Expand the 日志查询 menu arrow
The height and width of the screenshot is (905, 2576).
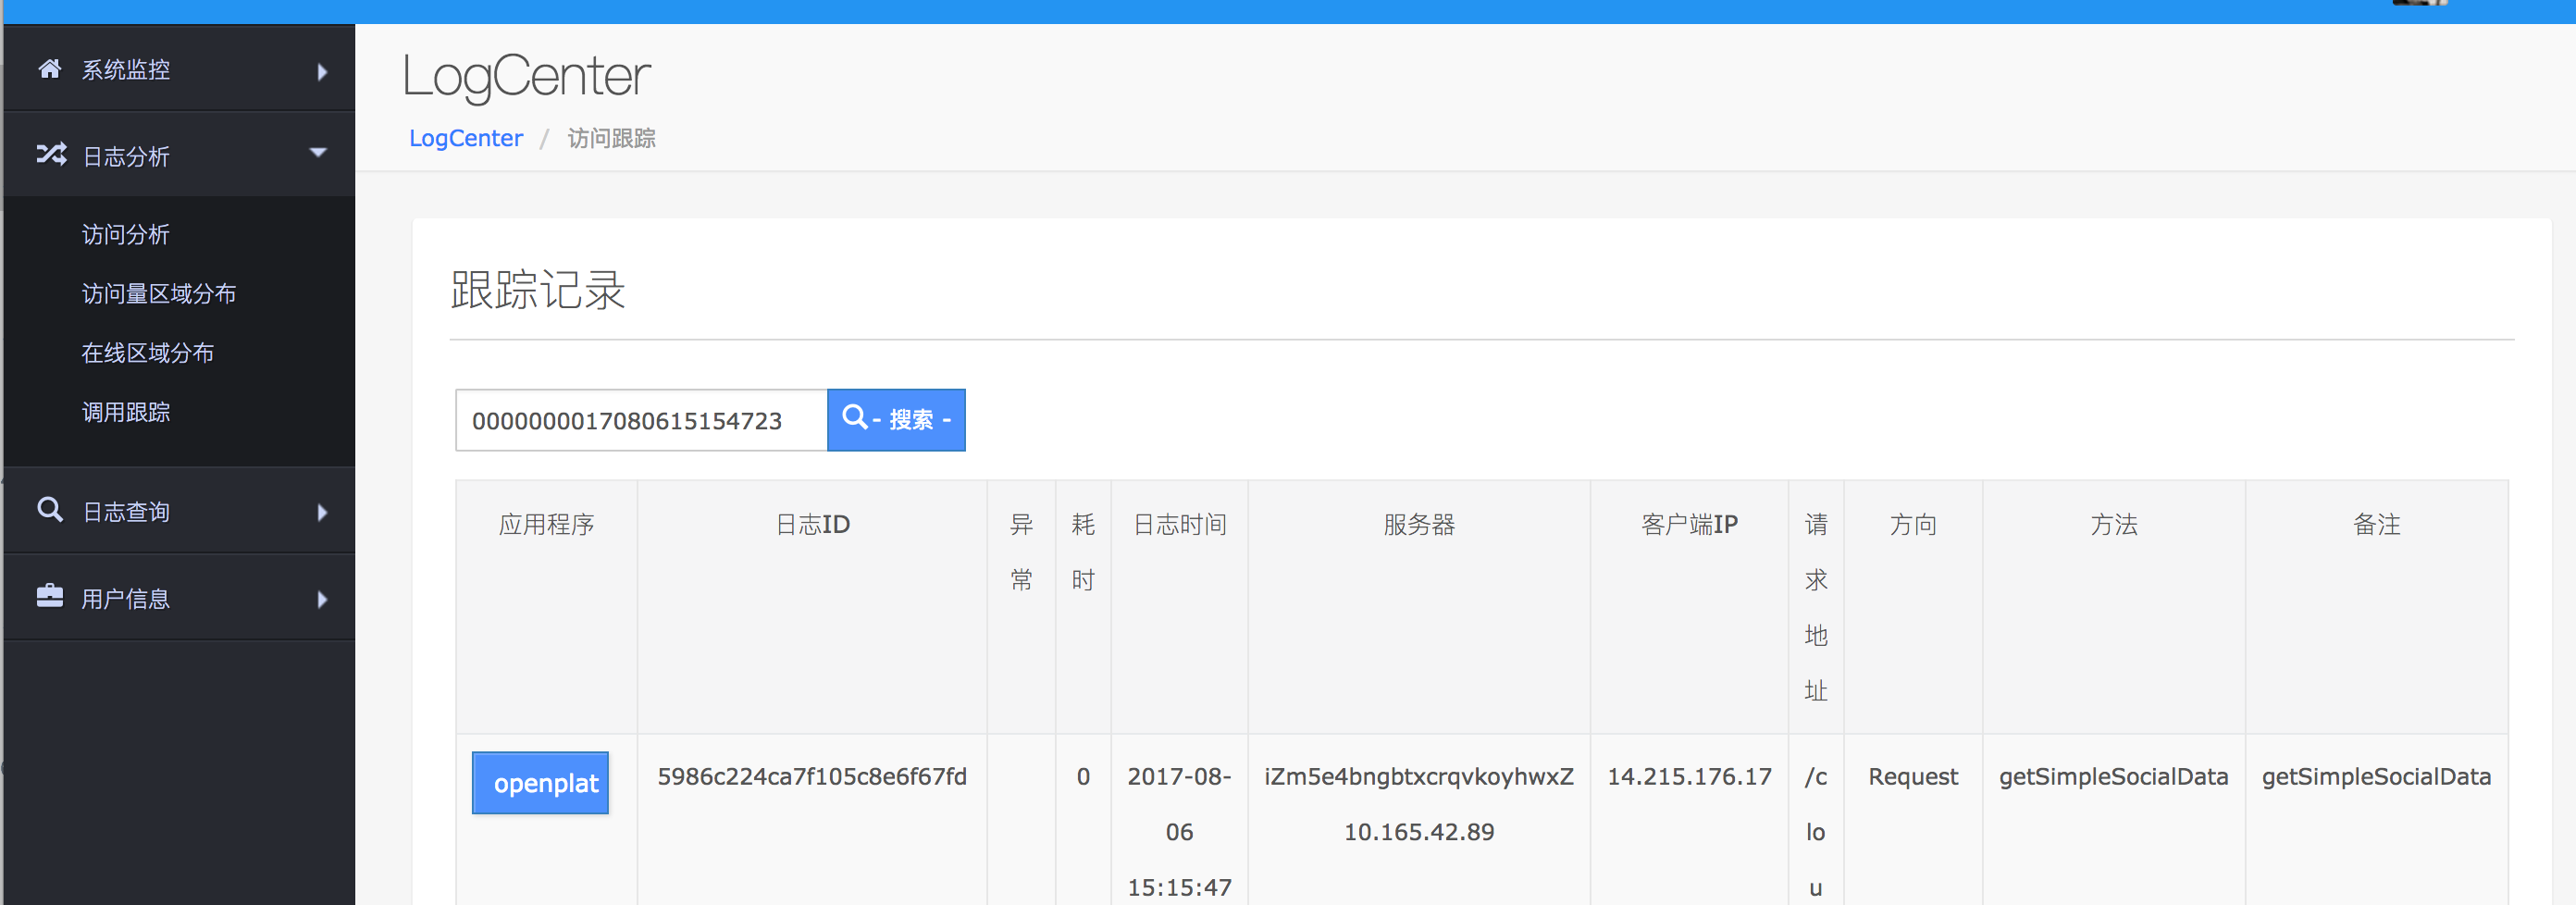[x=322, y=512]
